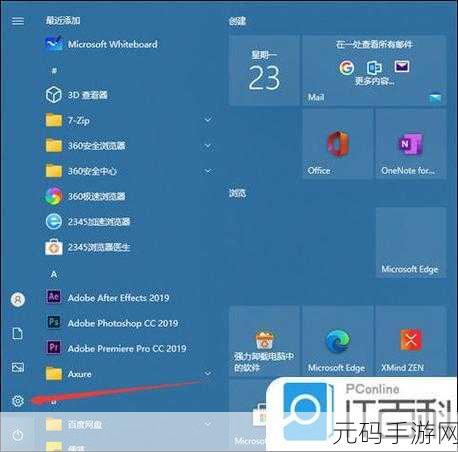This screenshot has width=458, height=452.
Task: Open the XMind ZEN tile
Action: [x=411, y=341]
